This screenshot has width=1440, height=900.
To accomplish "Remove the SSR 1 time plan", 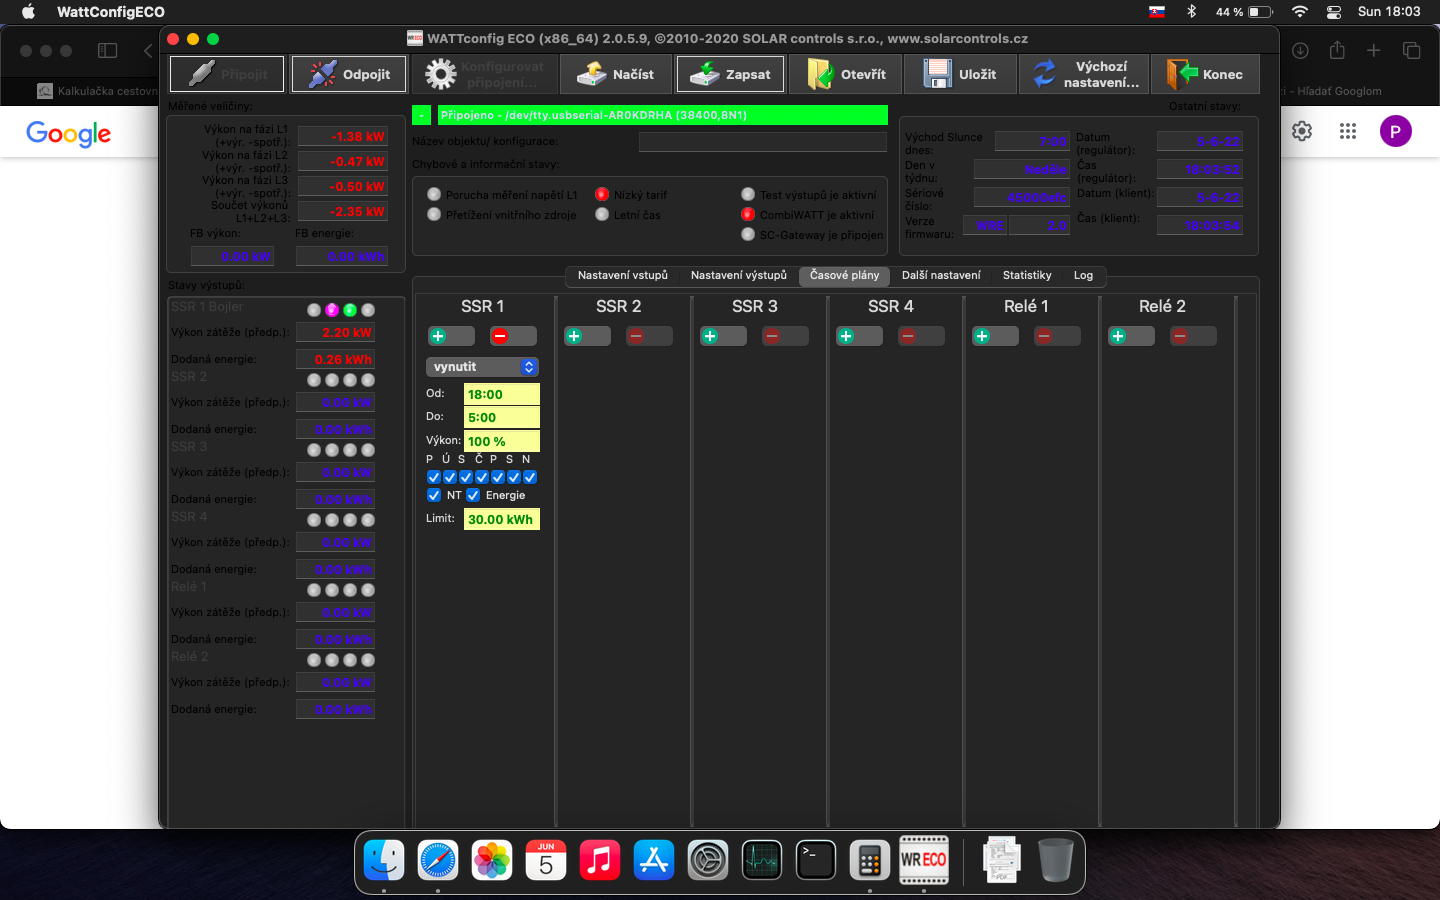I will (x=500, y=336).
